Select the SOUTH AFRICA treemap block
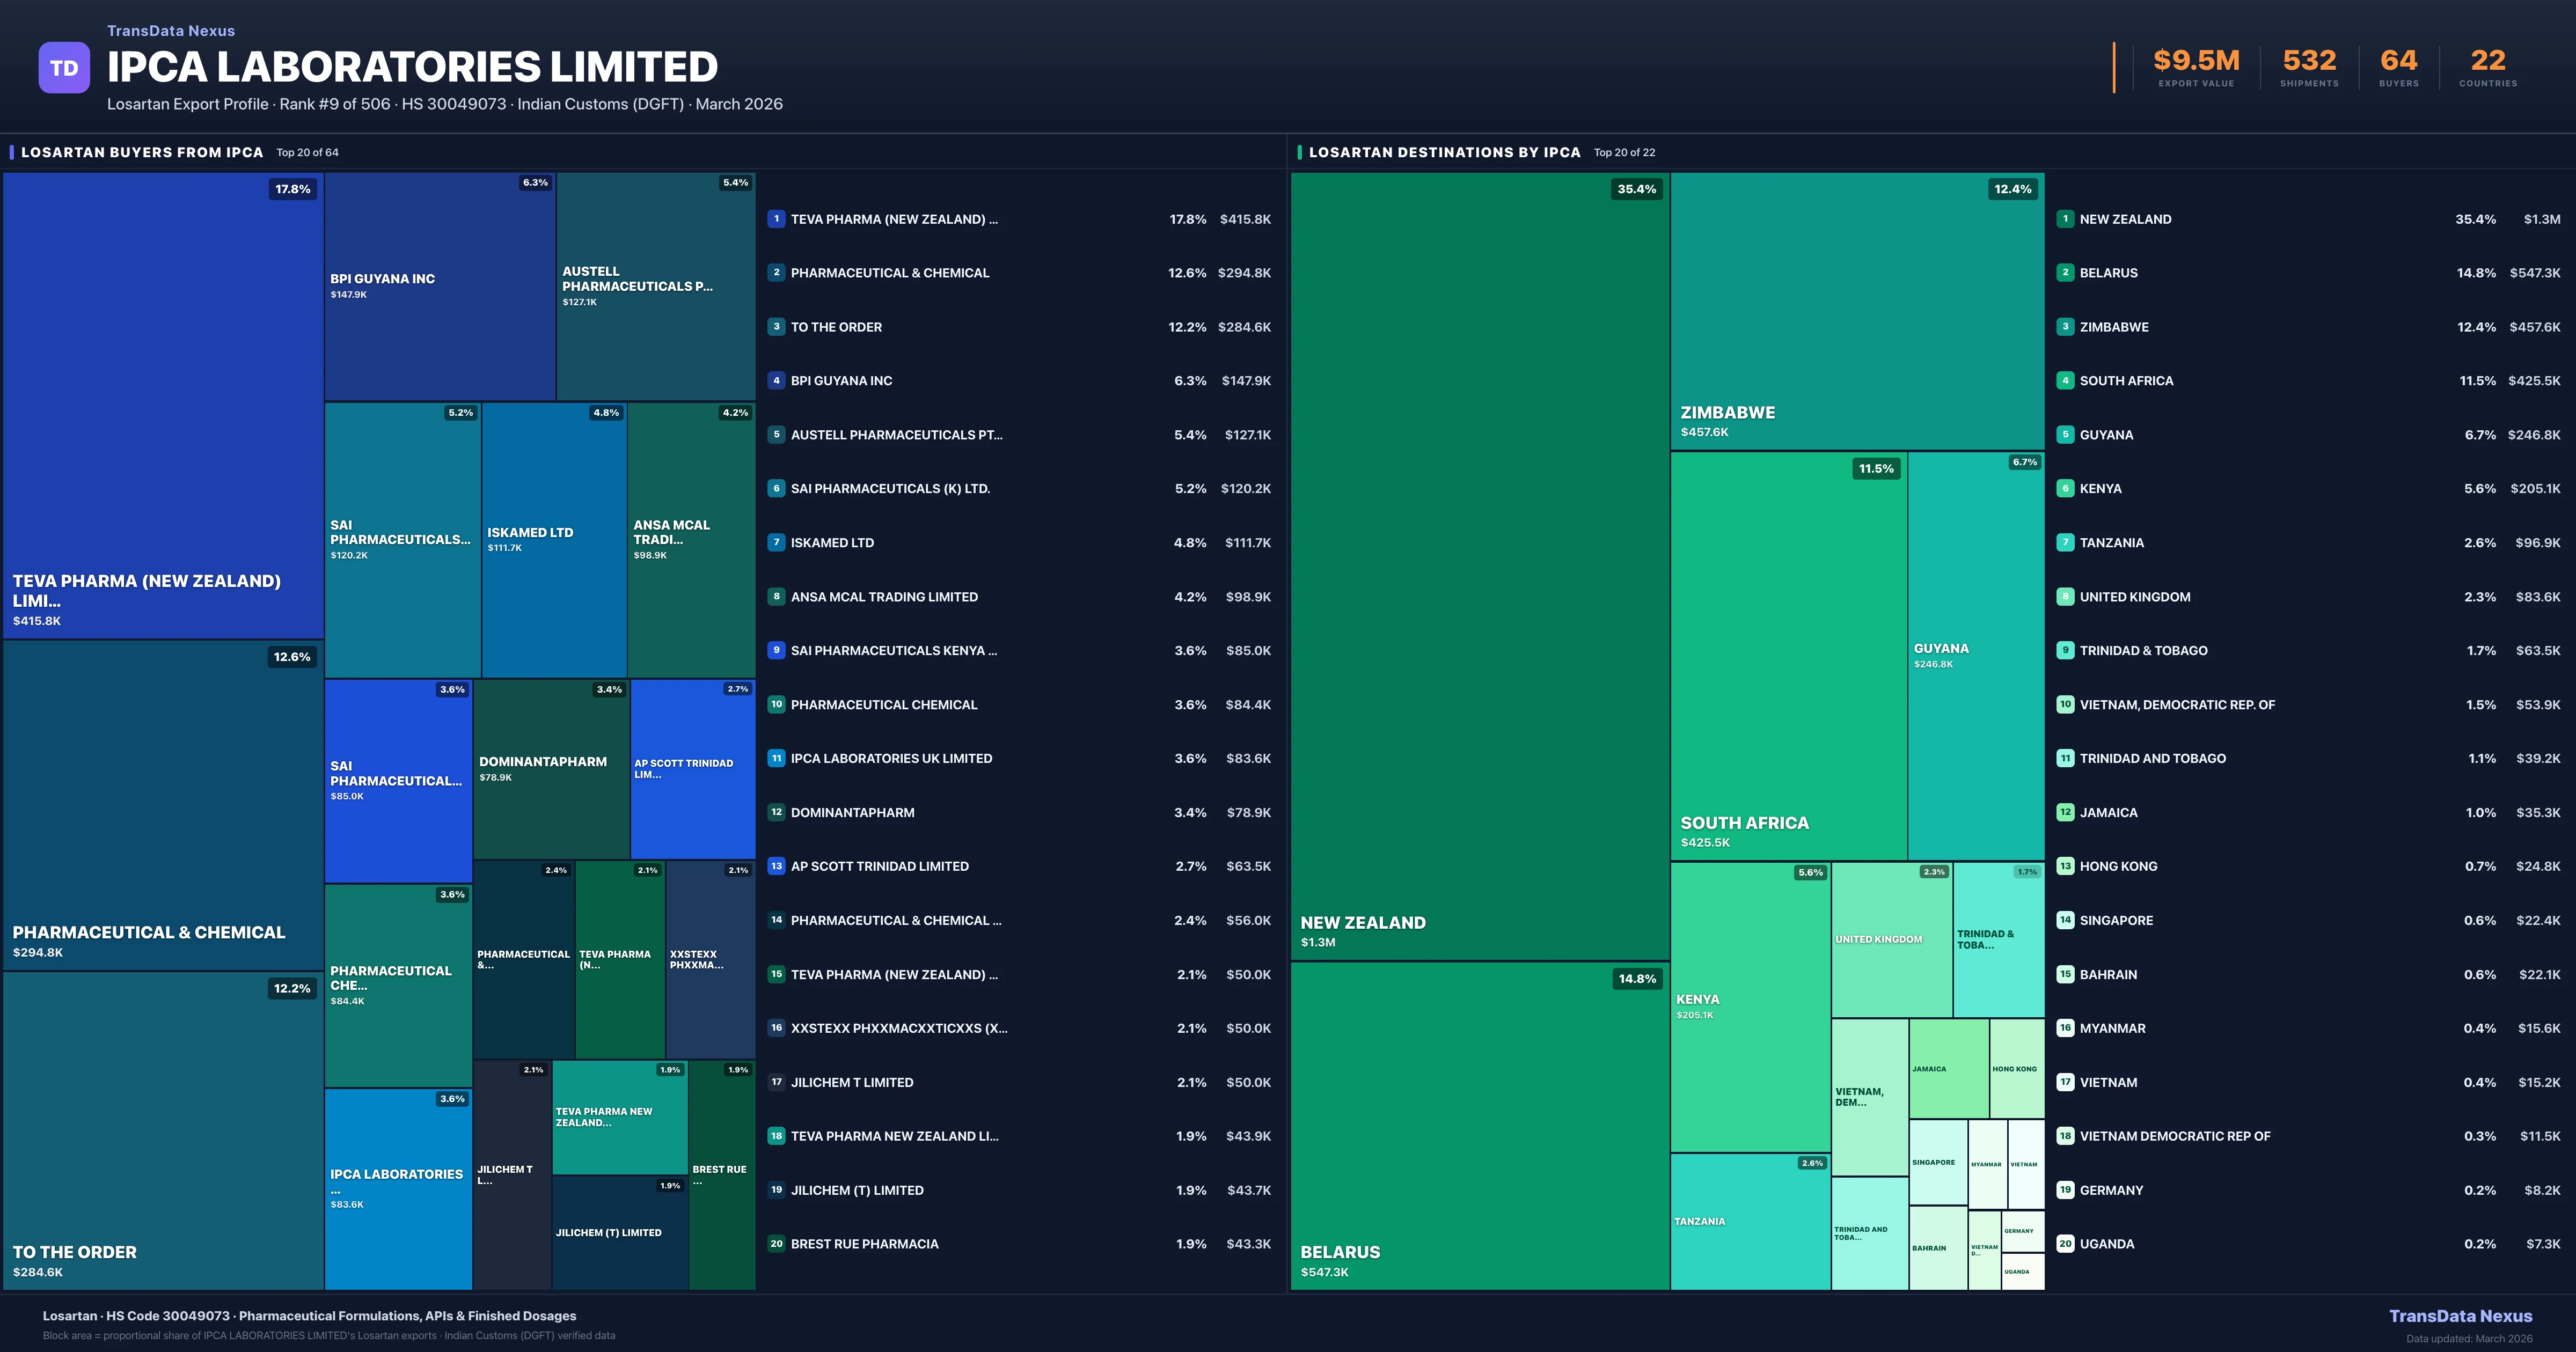Image resolution: width=2576 pixels, height=1352 pixels. click(x=1790, y=650)
